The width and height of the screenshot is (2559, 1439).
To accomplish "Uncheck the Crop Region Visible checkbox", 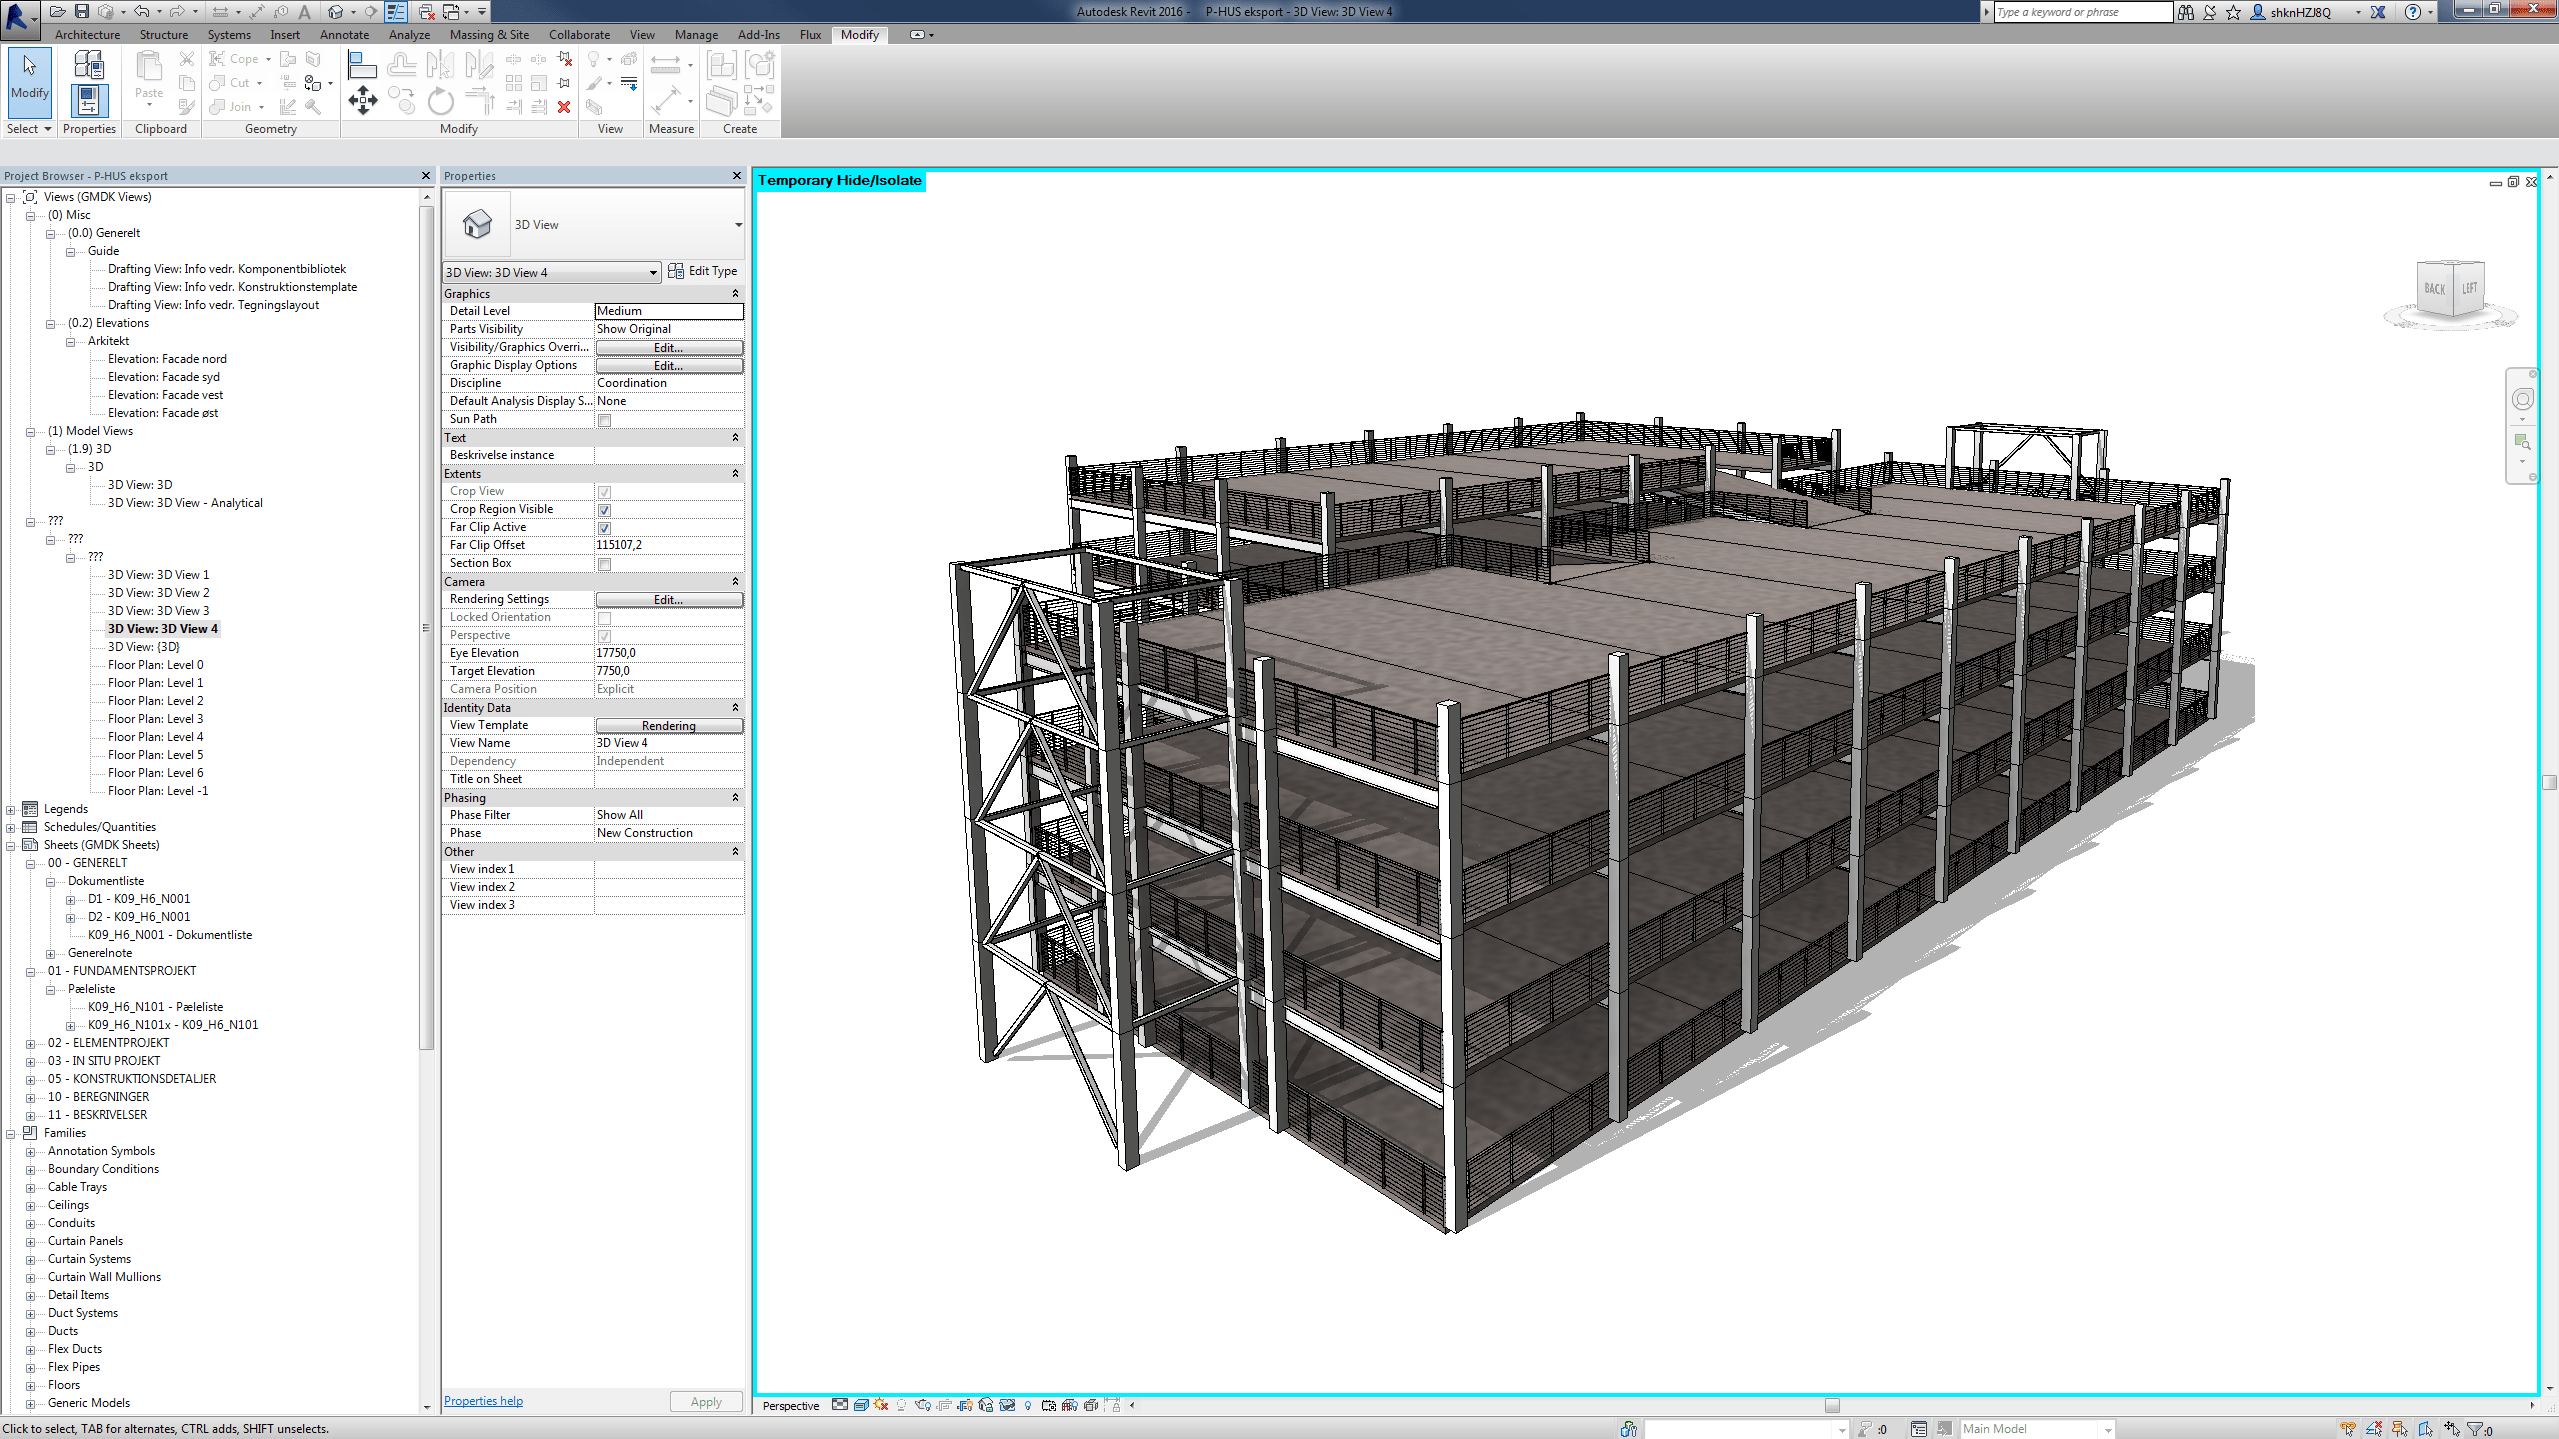I will tap(604, 509).
